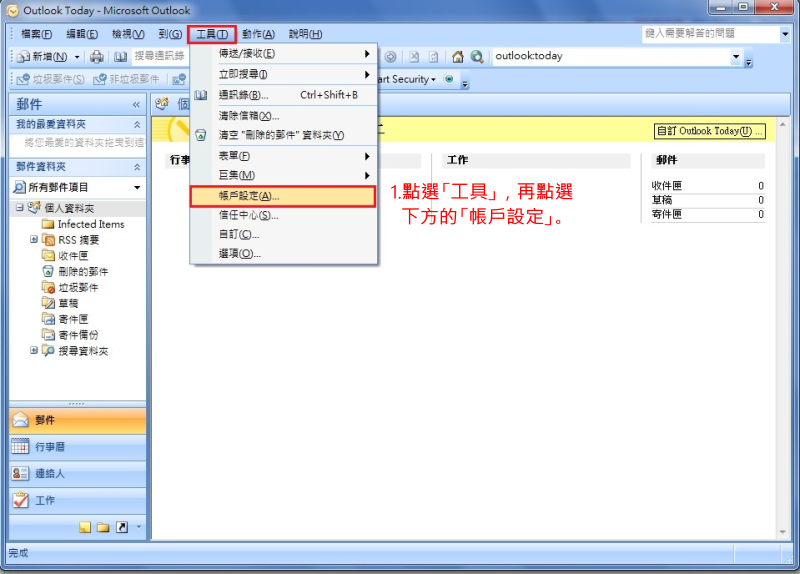
Task: Click the 工具(T) menu
Action: tap(212, 34)
